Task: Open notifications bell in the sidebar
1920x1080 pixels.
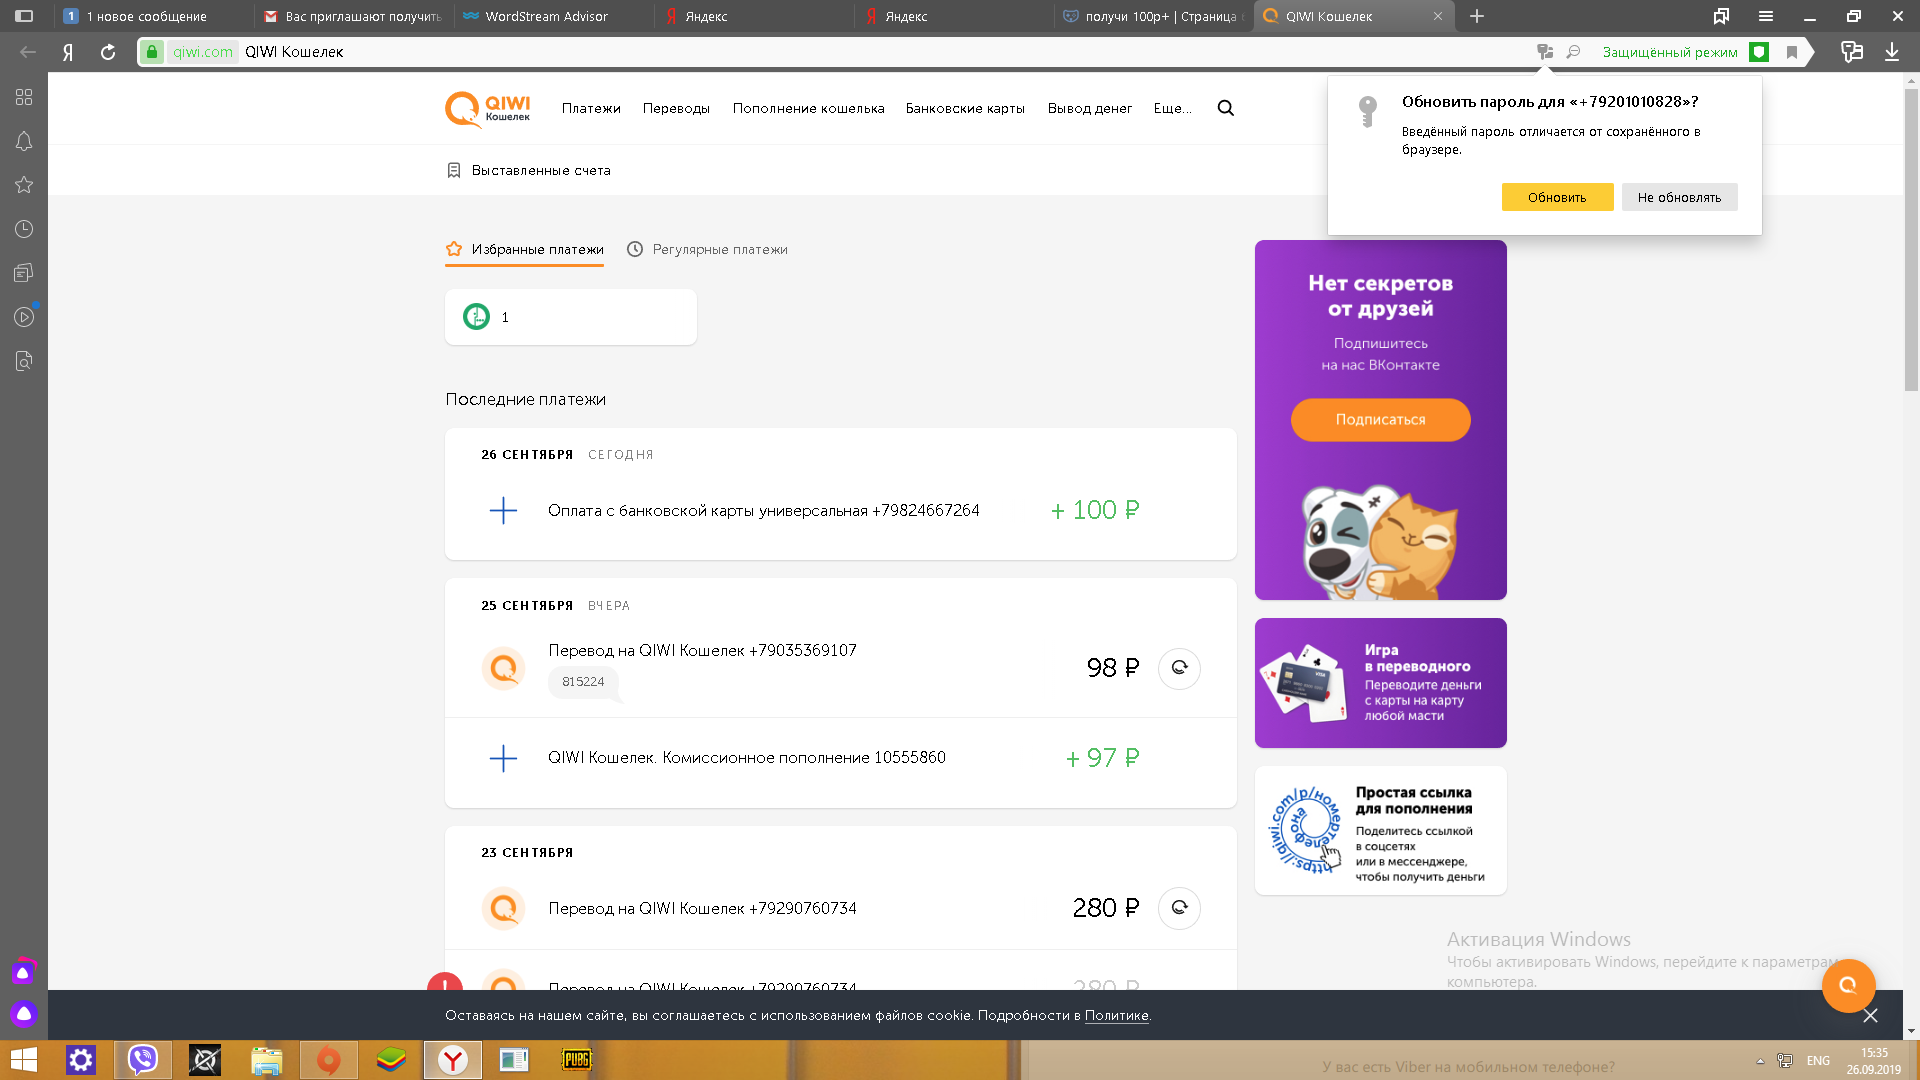Action: tap(24, 141)
